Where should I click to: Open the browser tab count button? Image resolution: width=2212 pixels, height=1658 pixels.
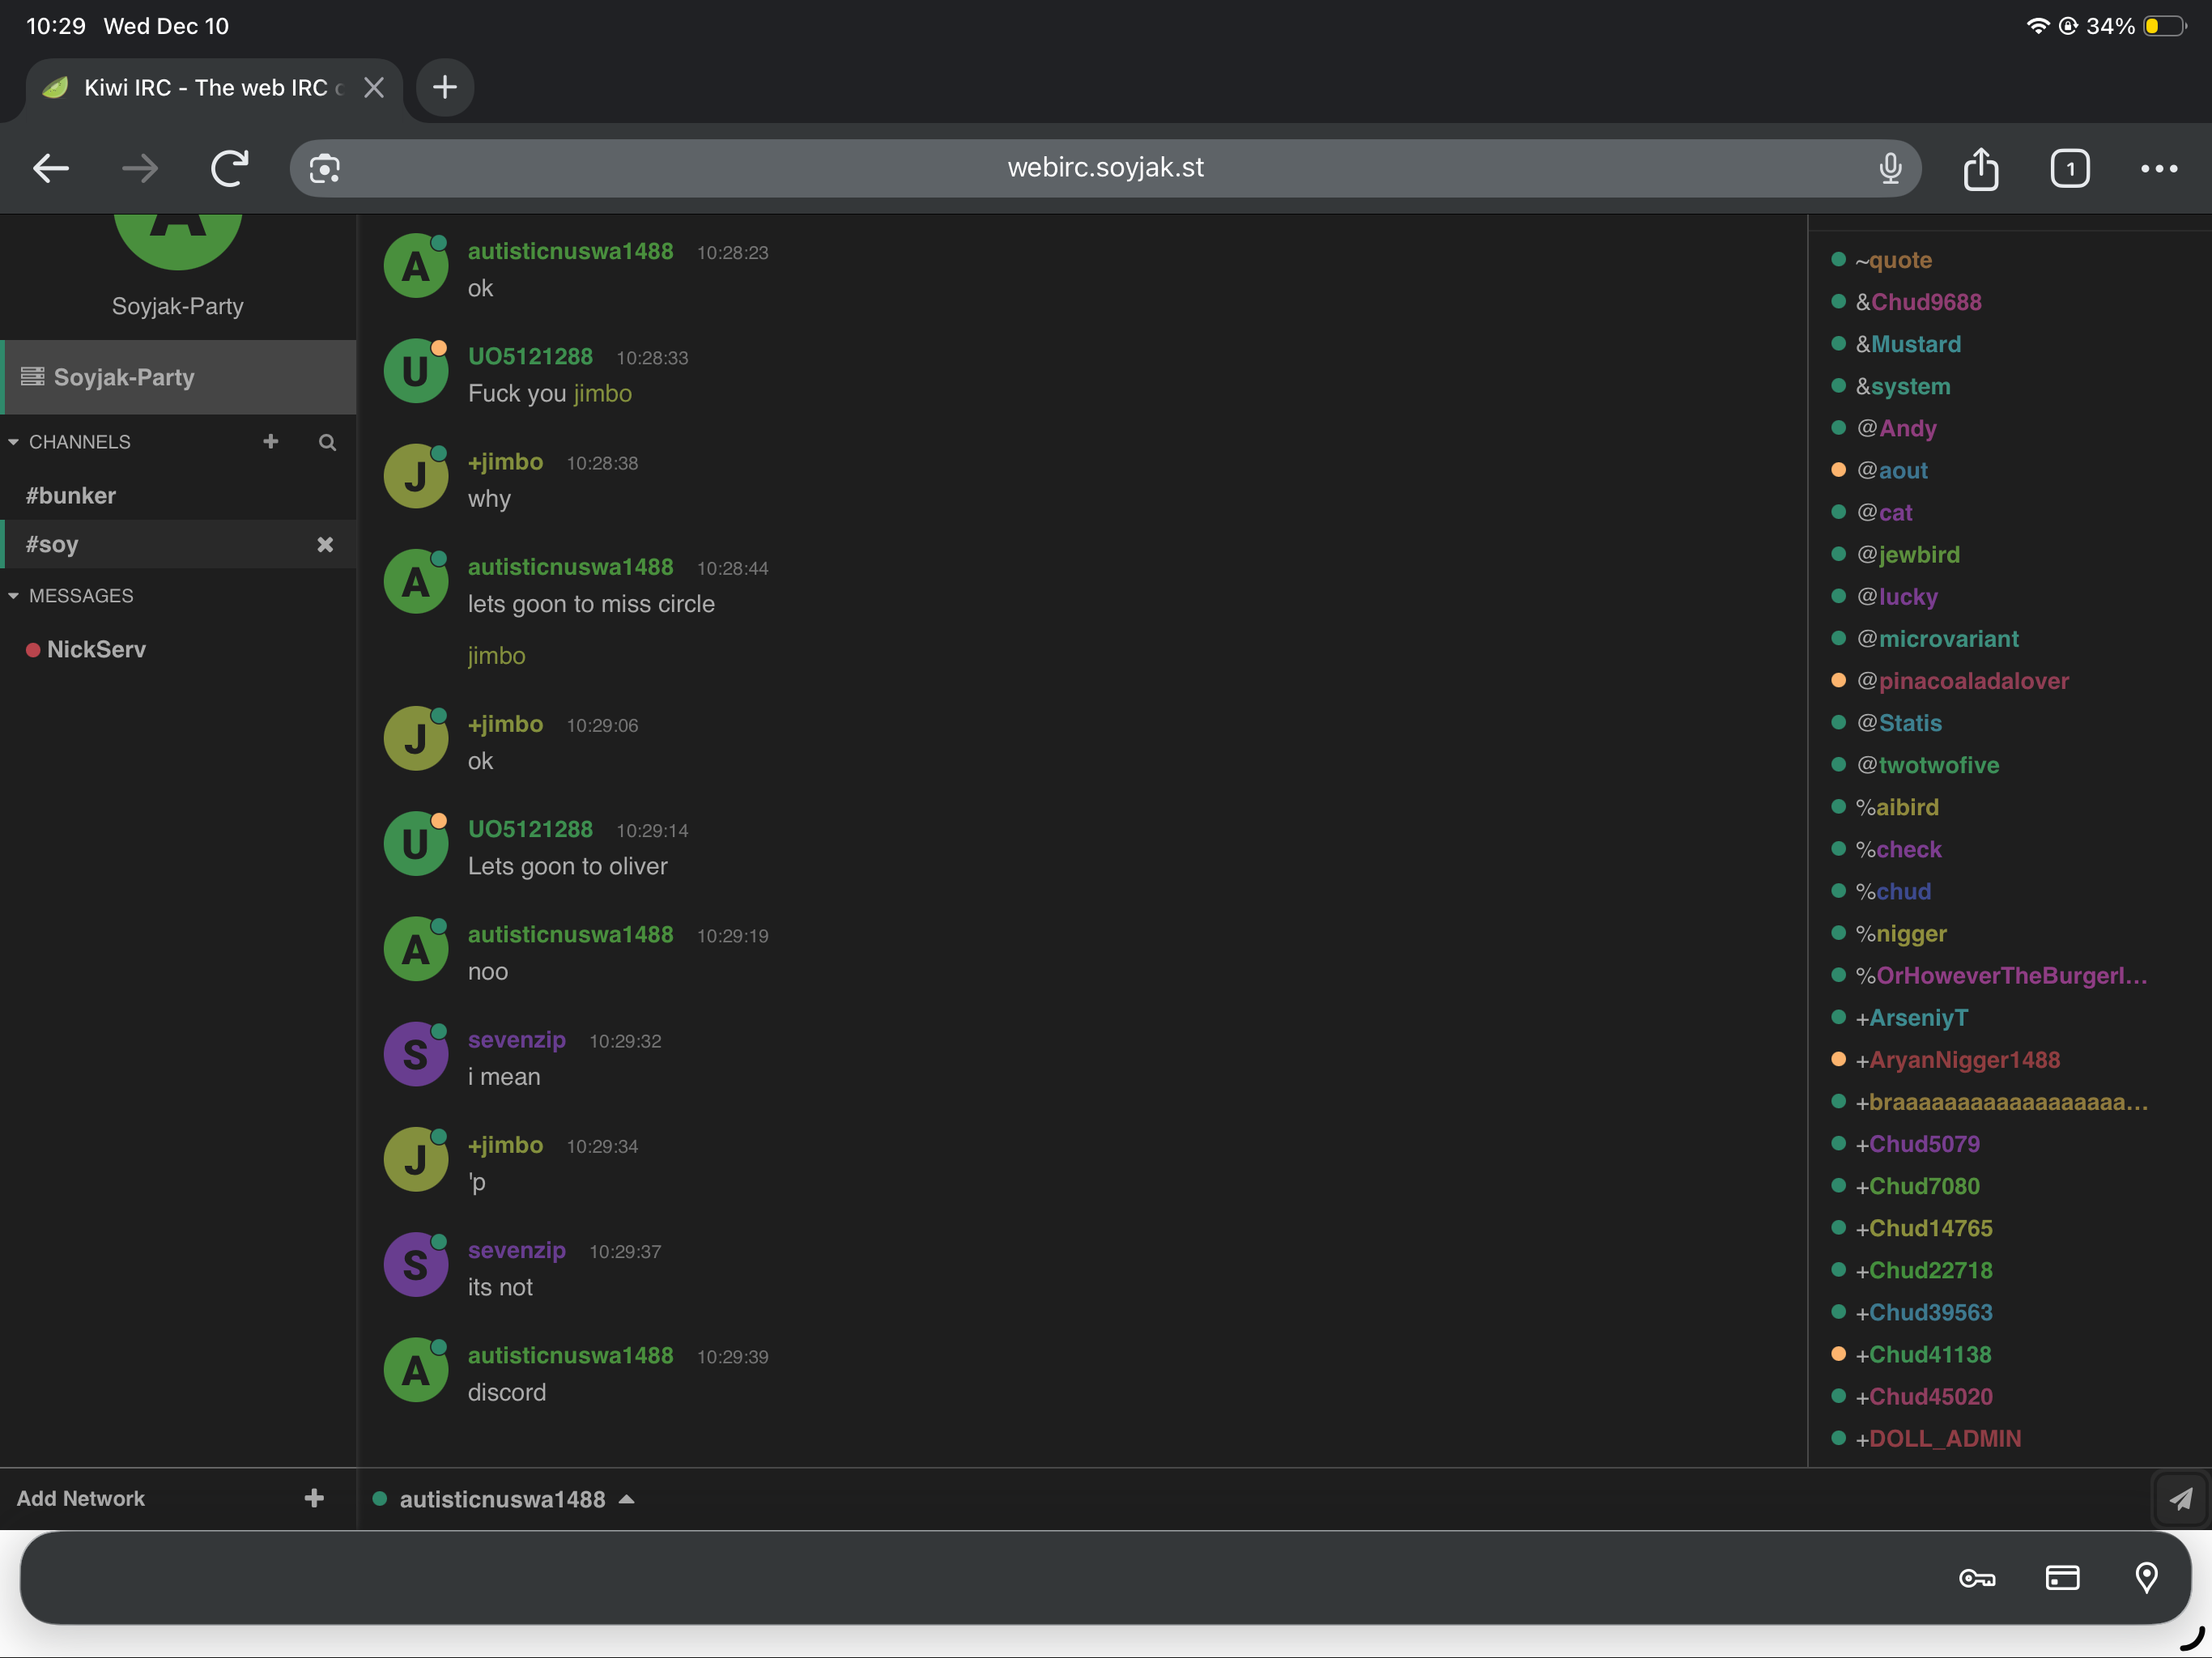pyautogui.click(x=2069, y=168)
